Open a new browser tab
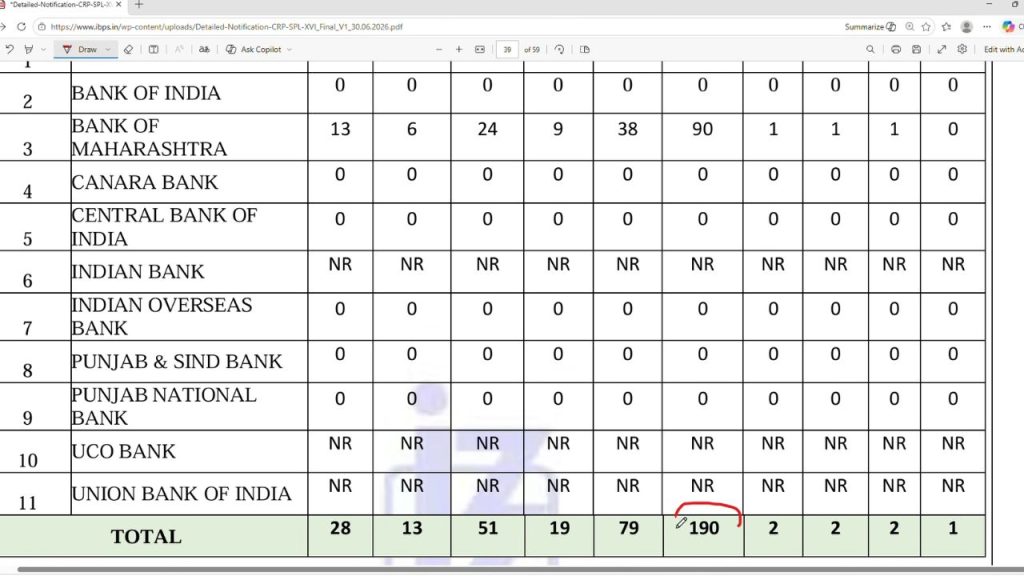 tap(138, 5)
